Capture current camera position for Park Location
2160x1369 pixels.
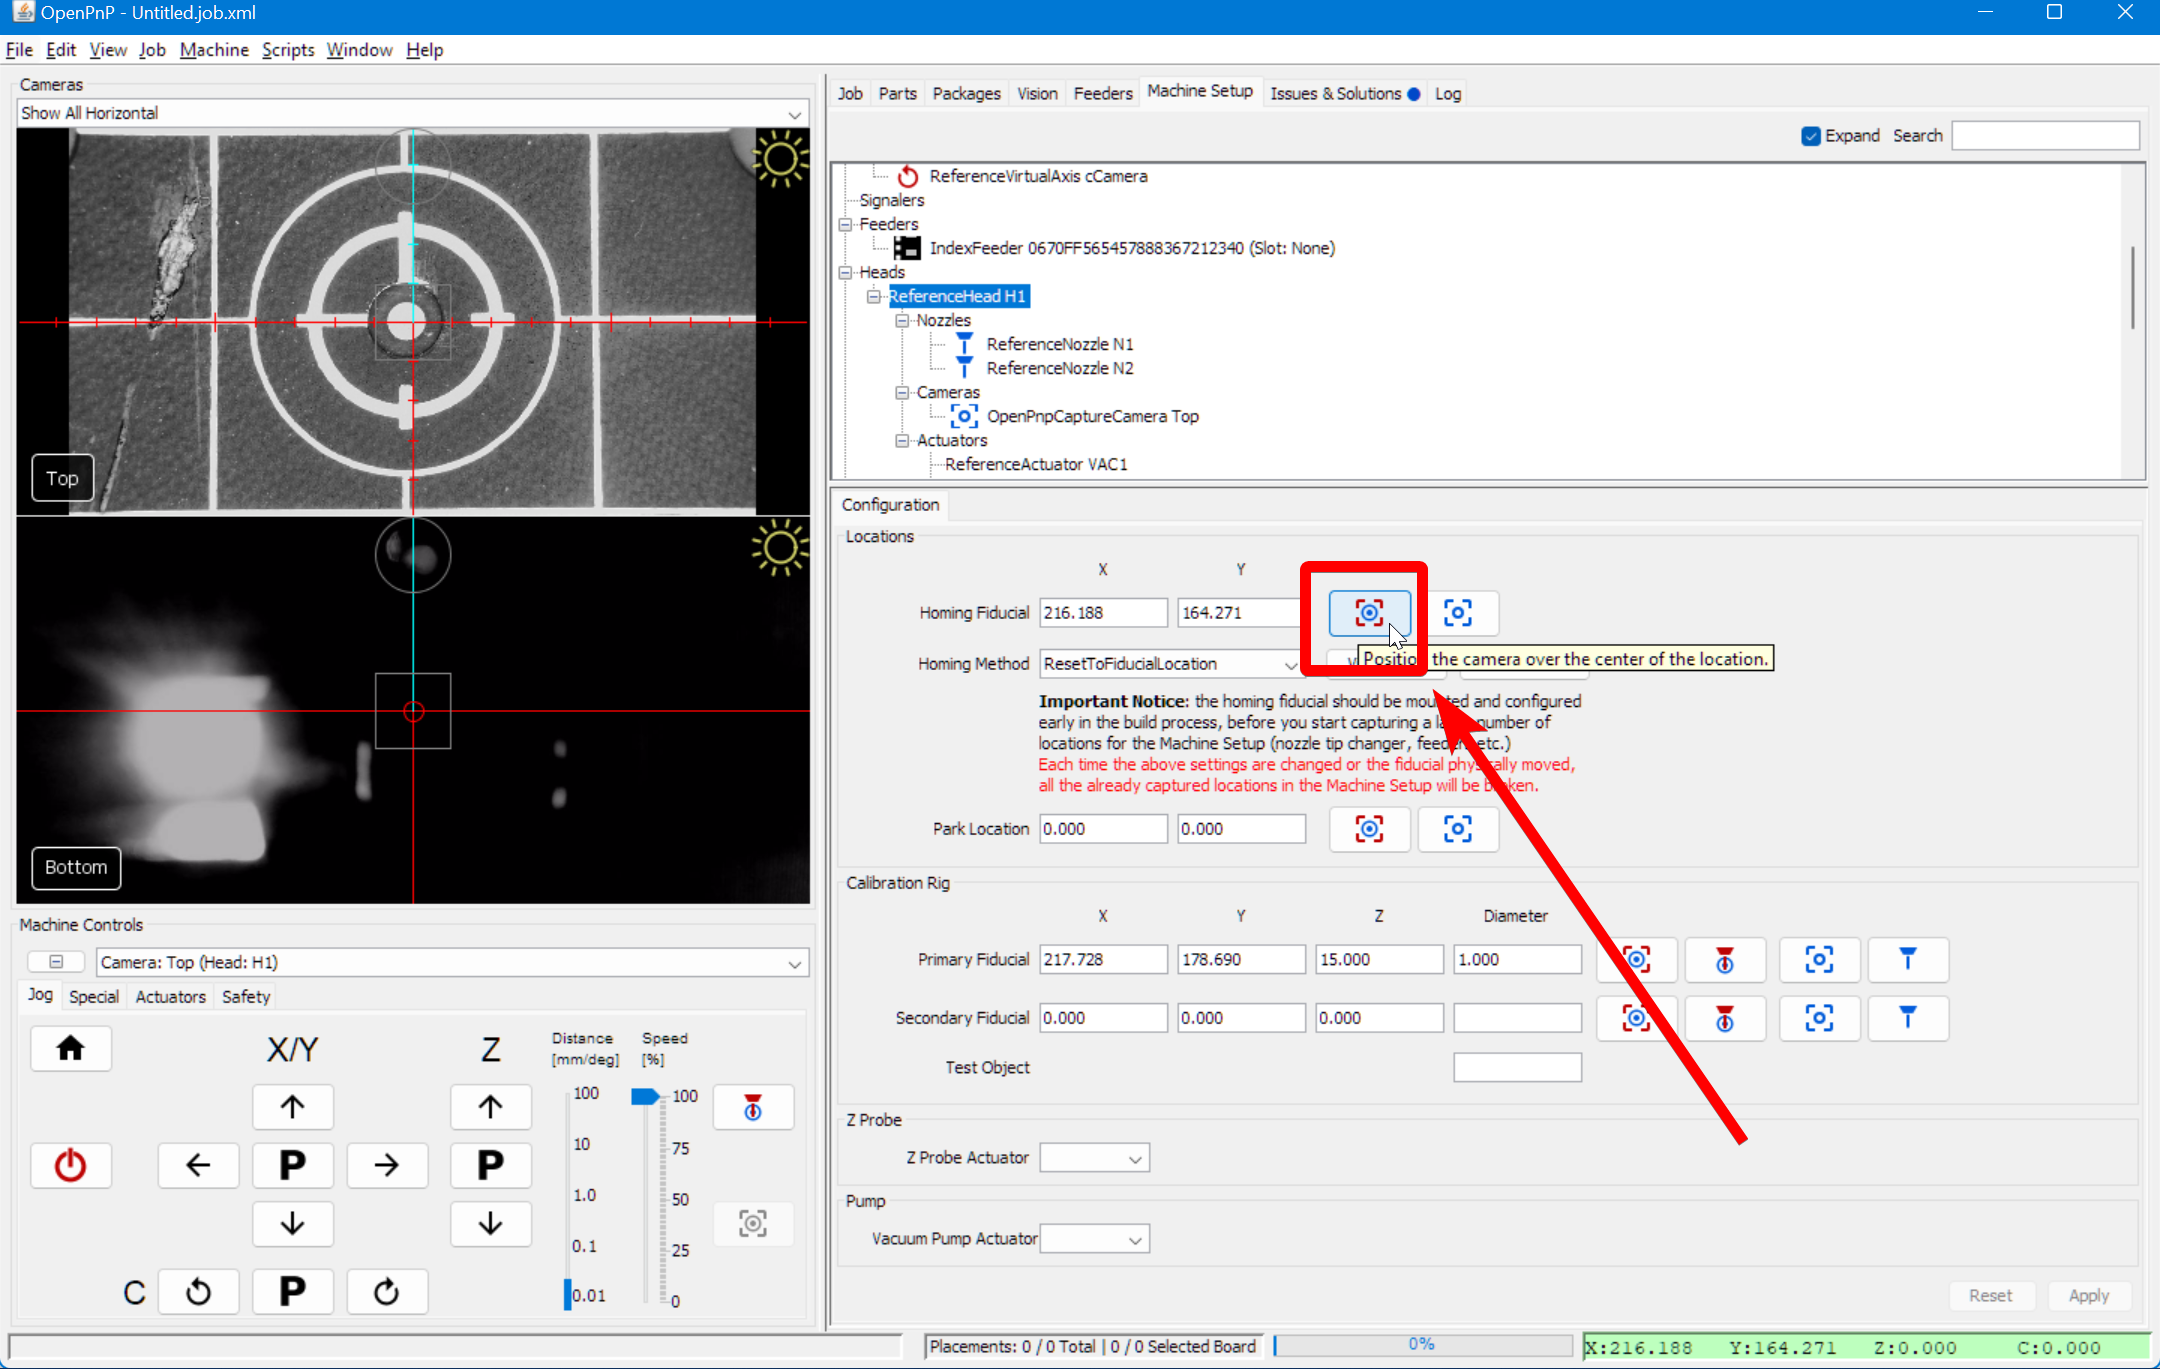point(1458,829)
